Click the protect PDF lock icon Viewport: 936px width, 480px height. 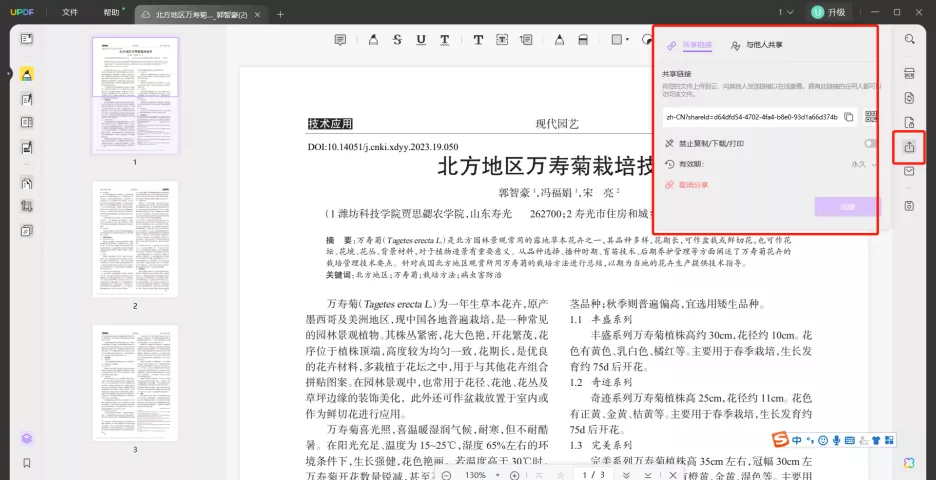pyautogui.click(x=909, y=122)
